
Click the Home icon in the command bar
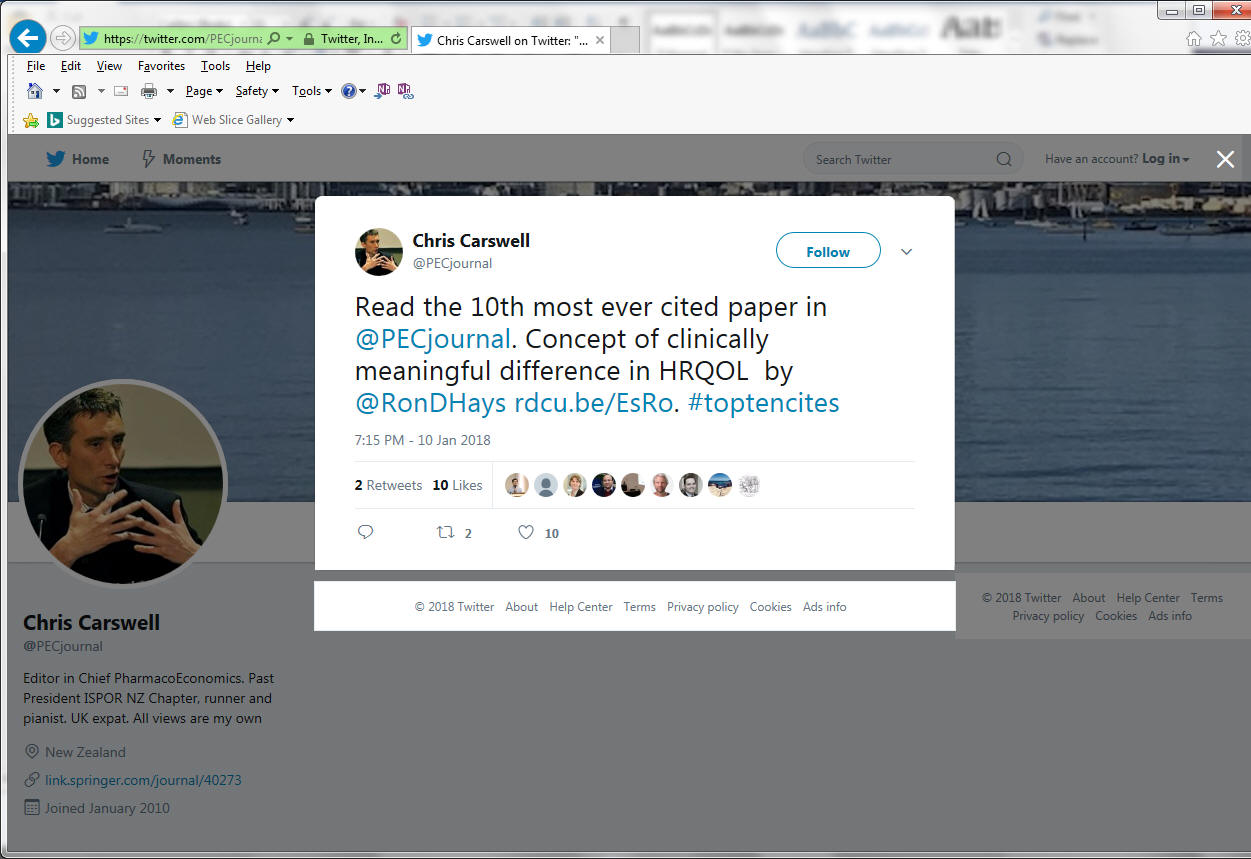pyautogui.click(x=35, y=91)
